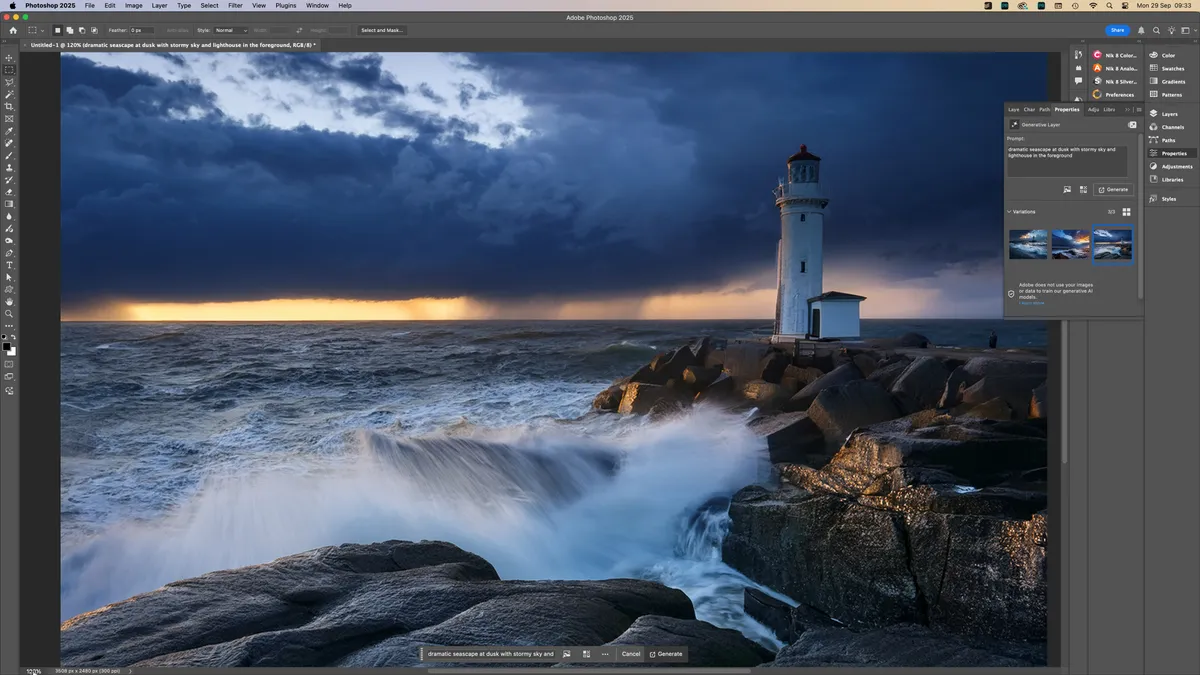
Task: Switch Variations to grid view
Action: pos(1126,211)
